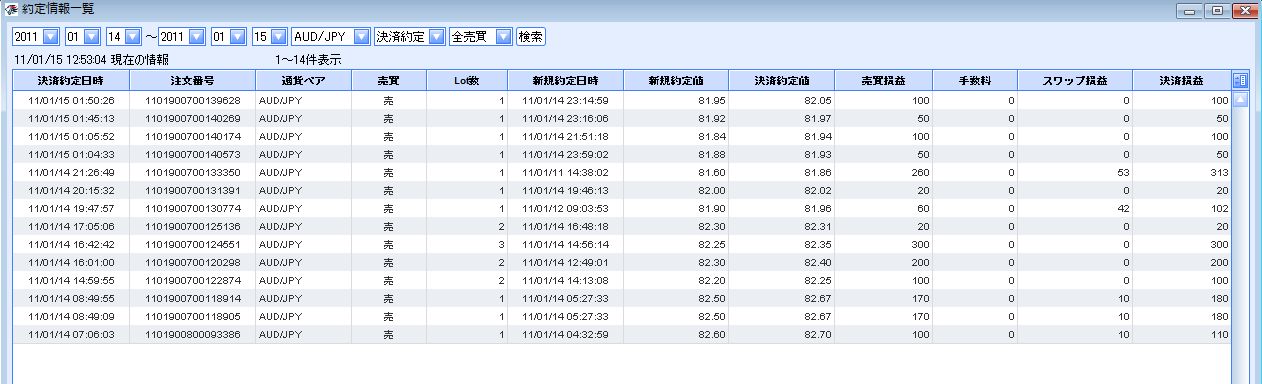Image resolution: width=1262 pixels, height=384 pixels.
Task: Click trade profit value 260
Action: (920, 173)
